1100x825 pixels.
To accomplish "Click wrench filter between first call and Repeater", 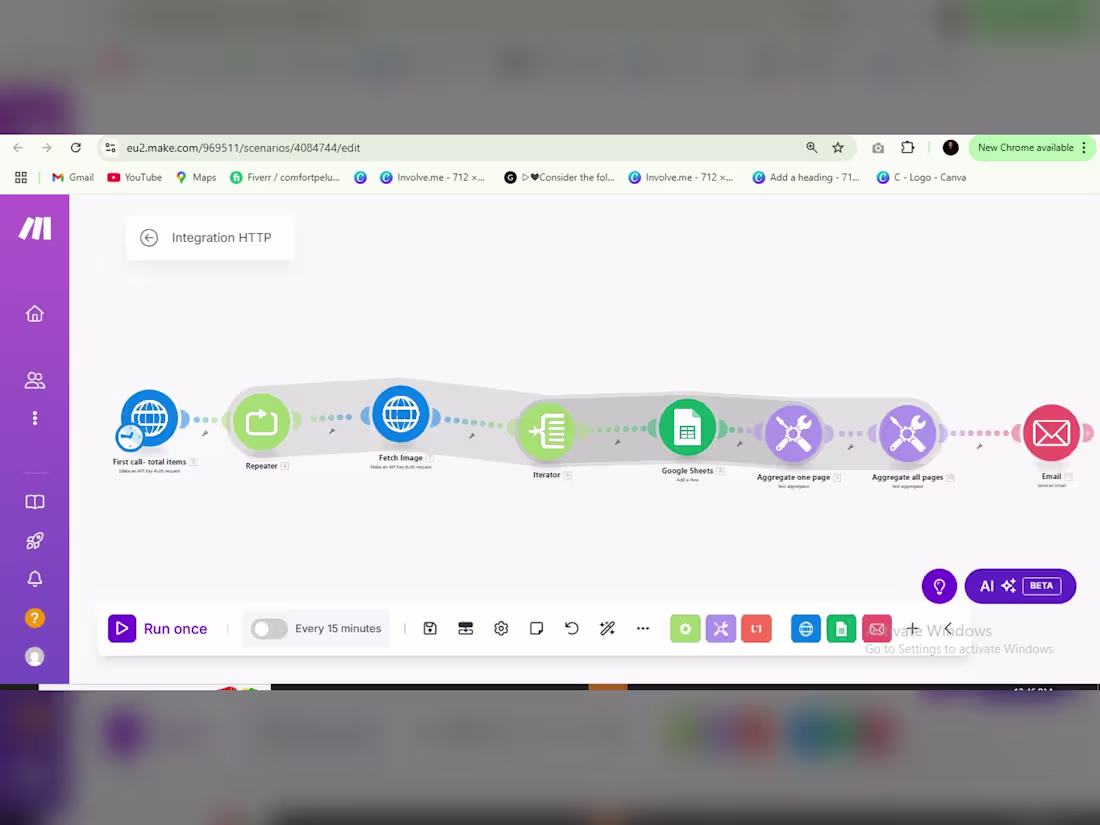I will (x=205, y=434).
